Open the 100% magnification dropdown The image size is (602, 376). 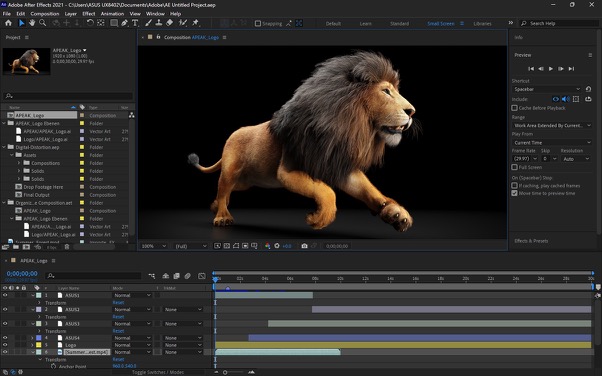(x=154, y=246)
